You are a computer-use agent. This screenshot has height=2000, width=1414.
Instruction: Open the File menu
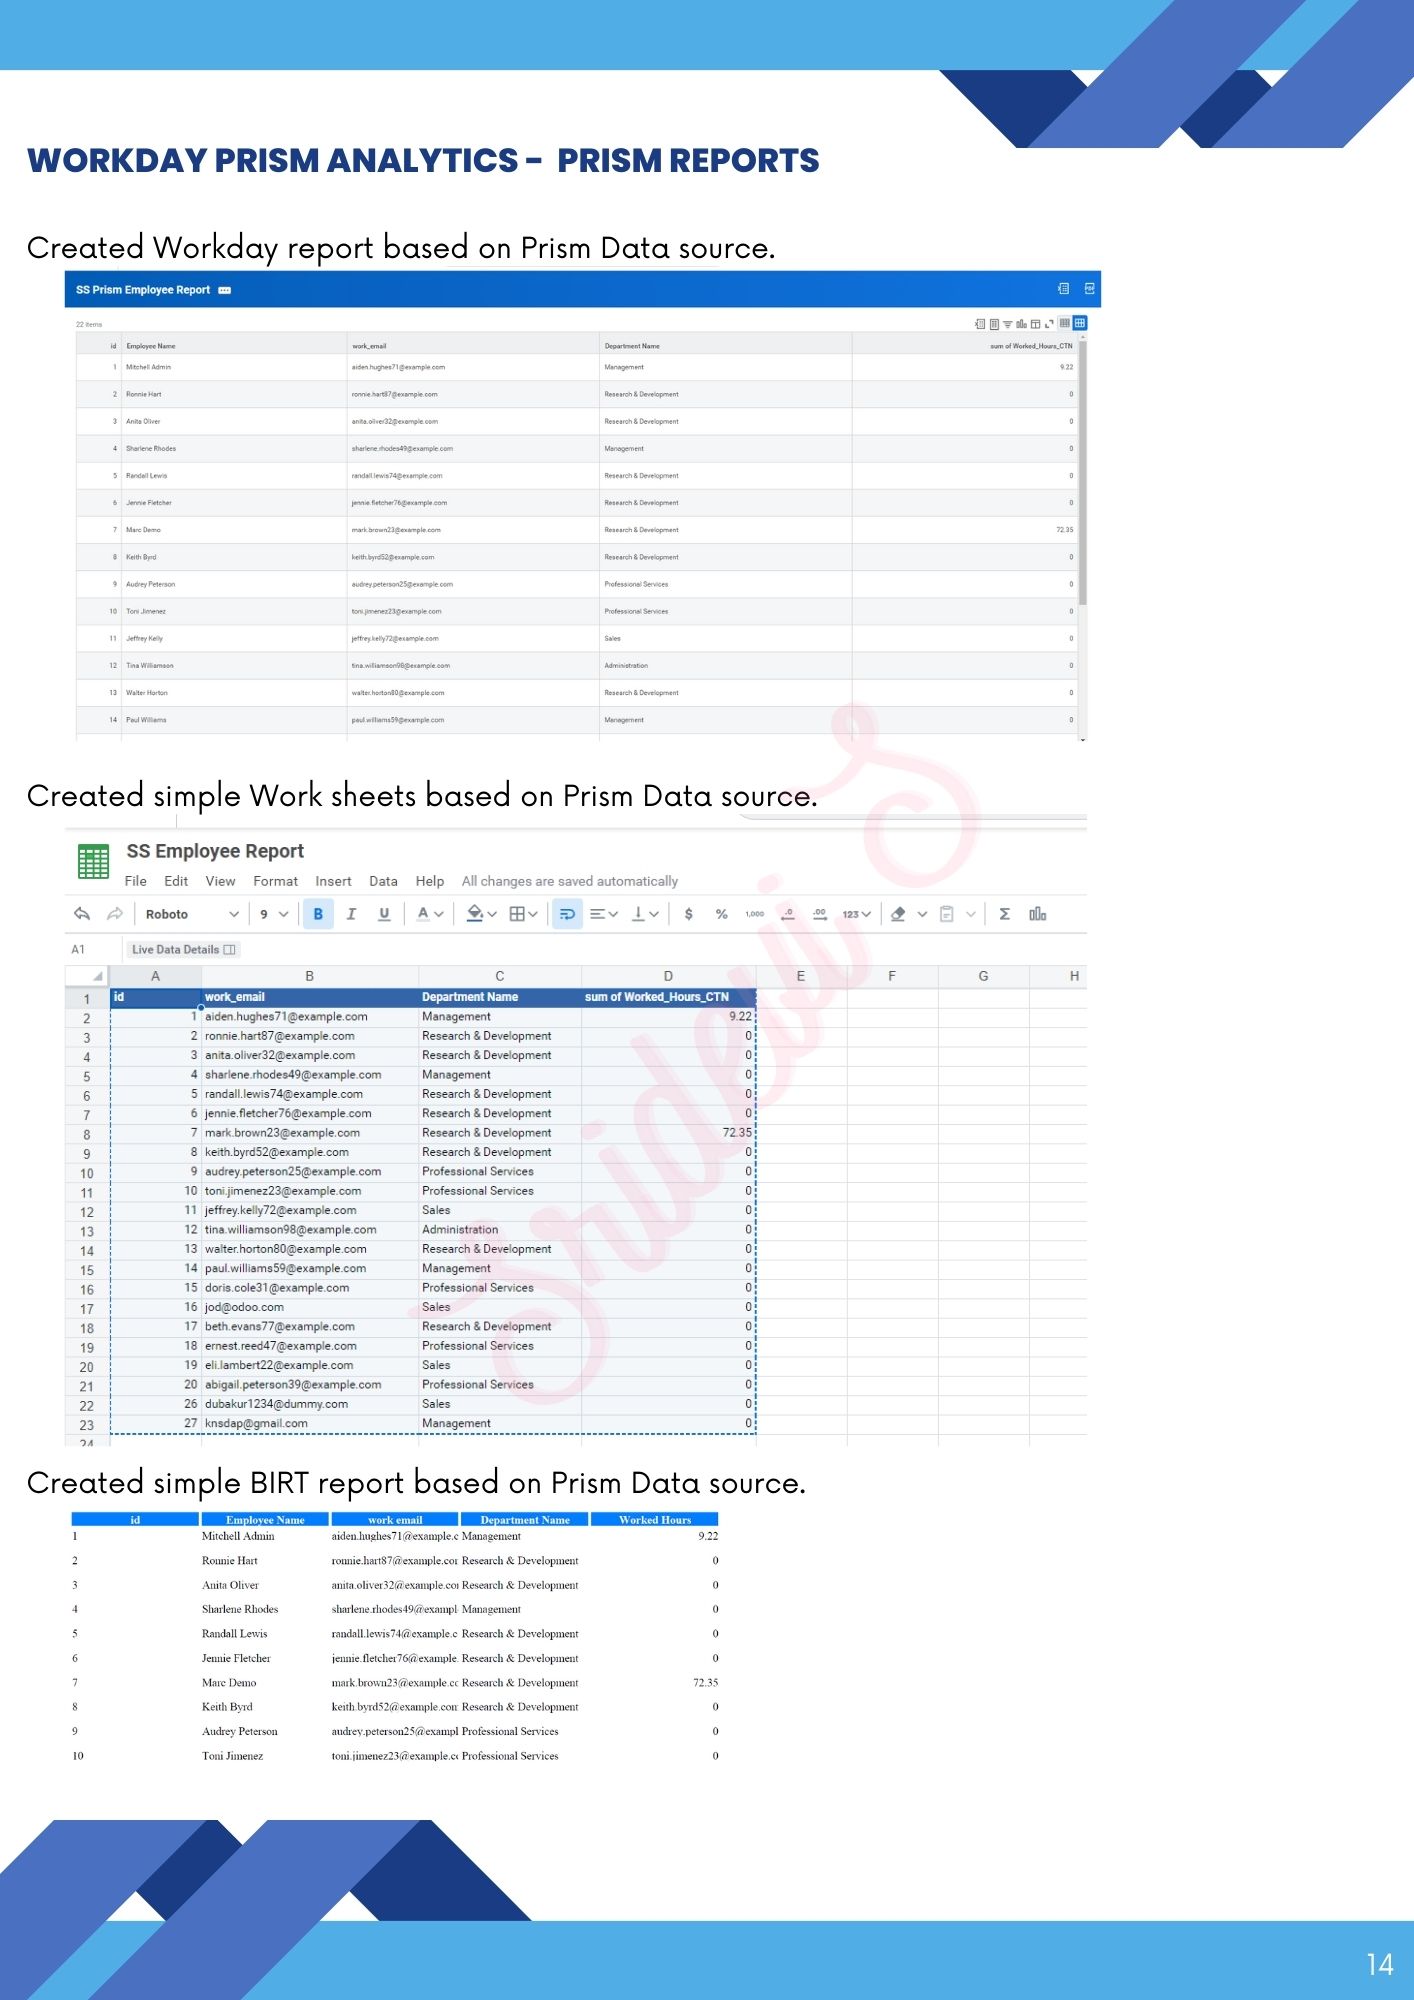(x=135, y=881)
